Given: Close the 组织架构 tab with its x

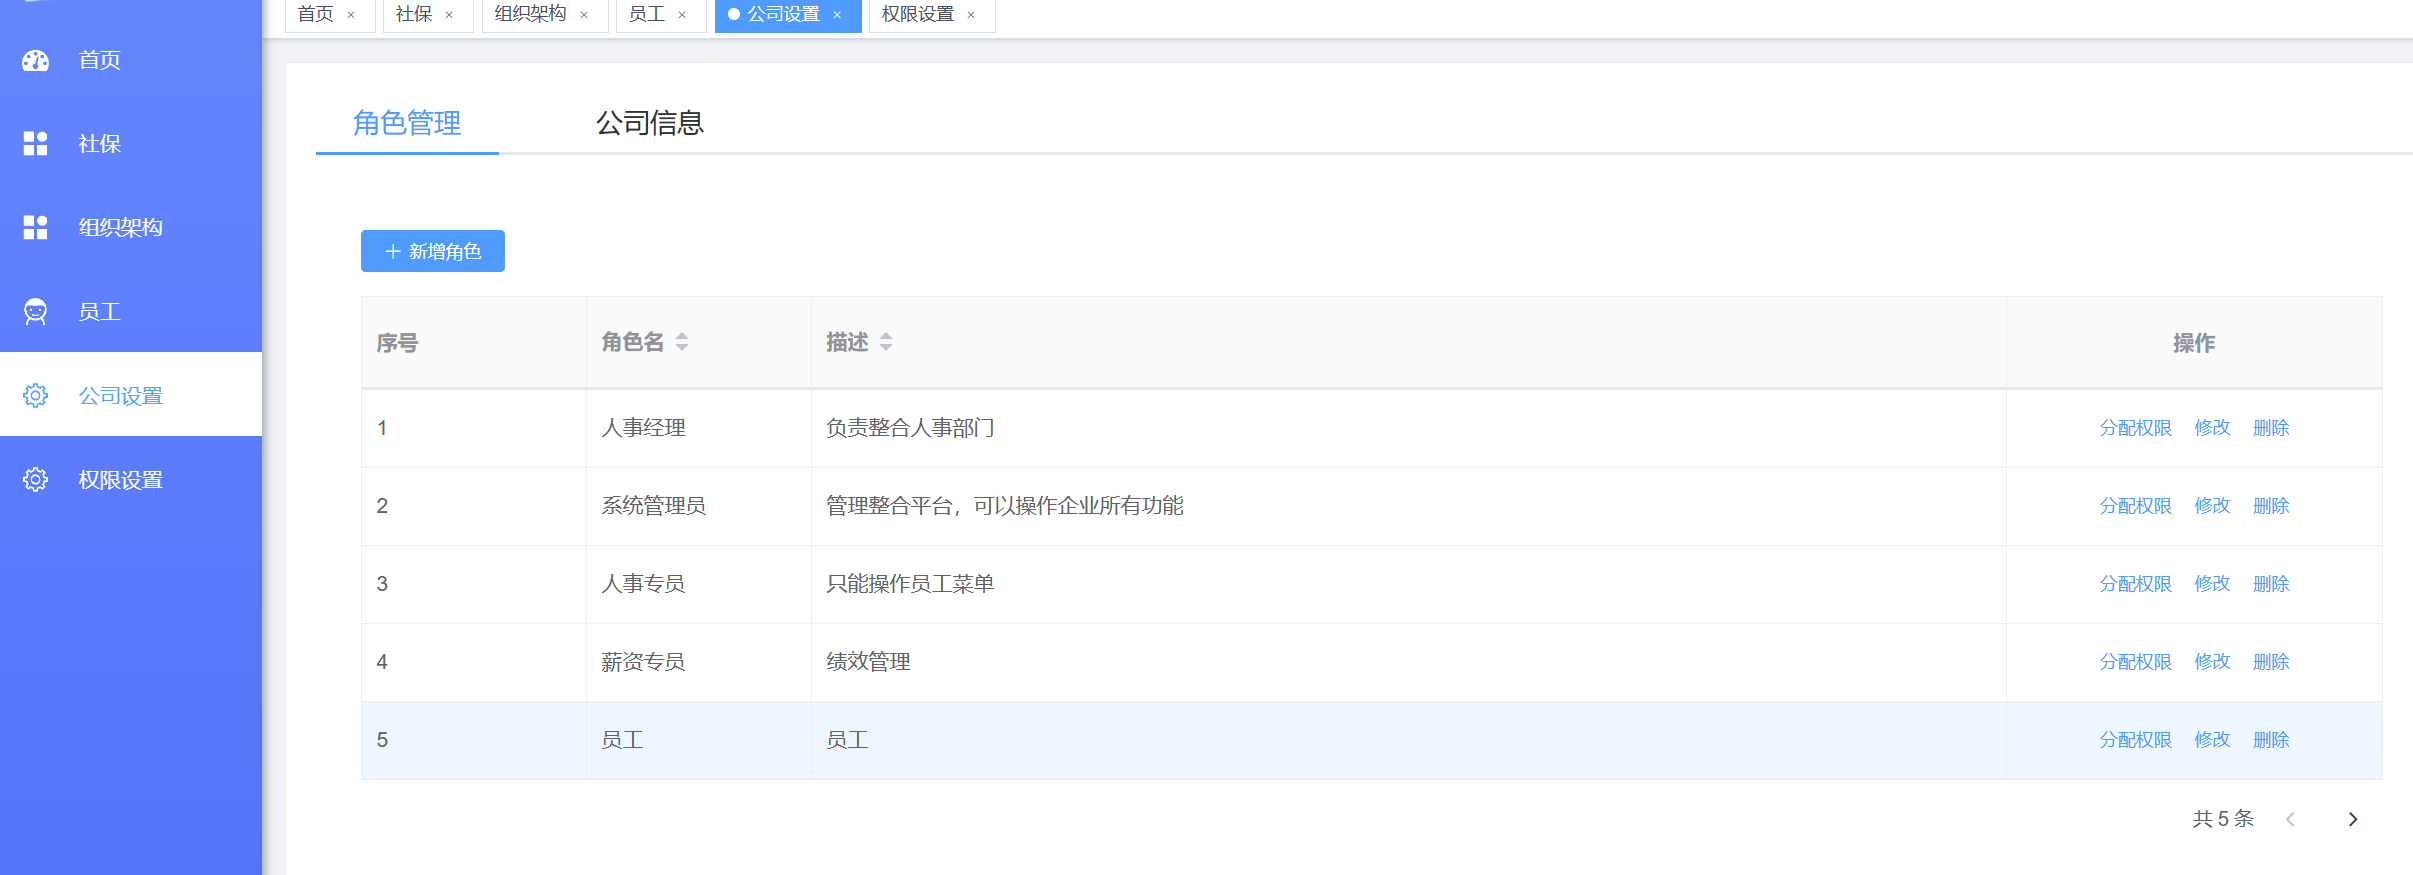Looking at the screenshot, I should coord(584,15).
